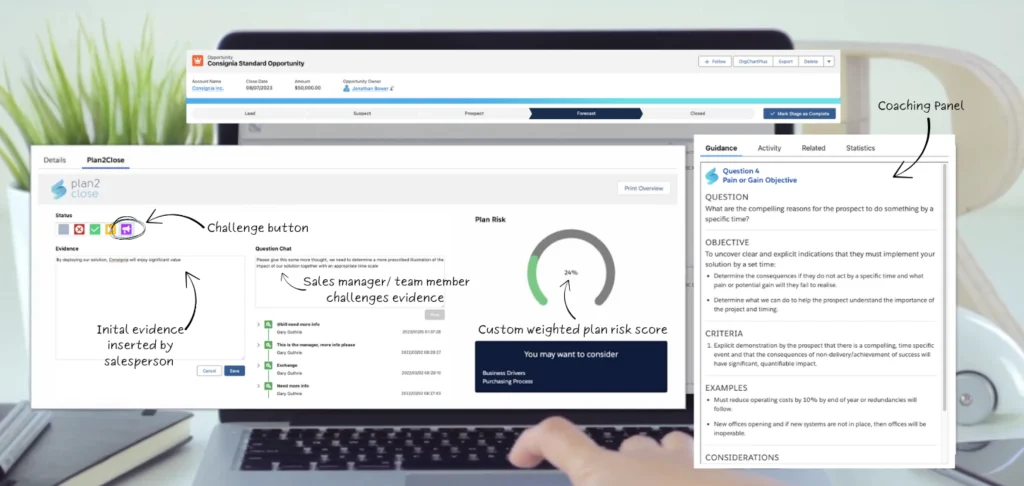Click the Mark Stage as Complete button
This screenshot has width=1024, height=486.
tap(798, 113)
